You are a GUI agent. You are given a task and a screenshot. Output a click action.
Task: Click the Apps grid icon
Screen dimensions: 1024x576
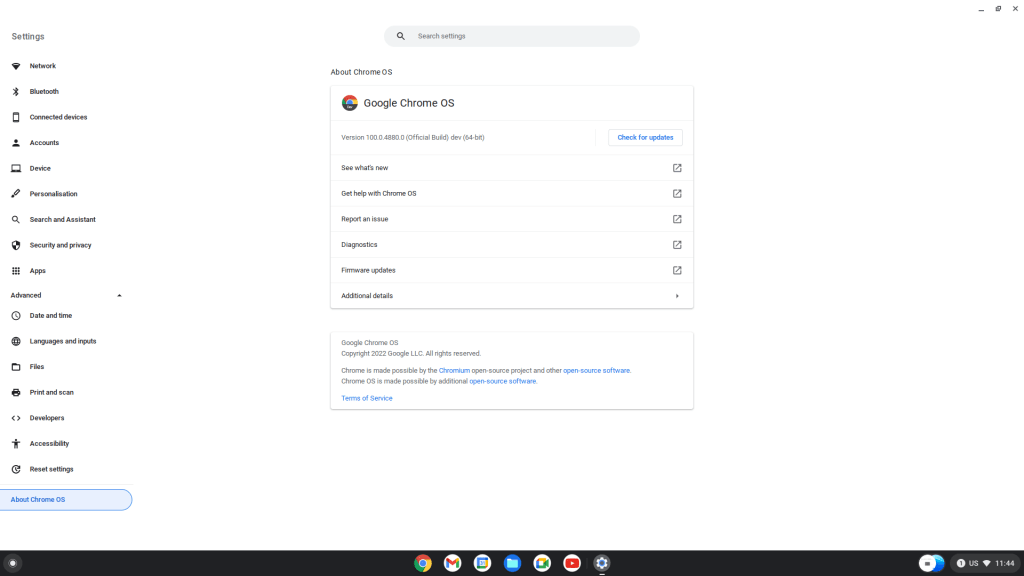[16, 270]
